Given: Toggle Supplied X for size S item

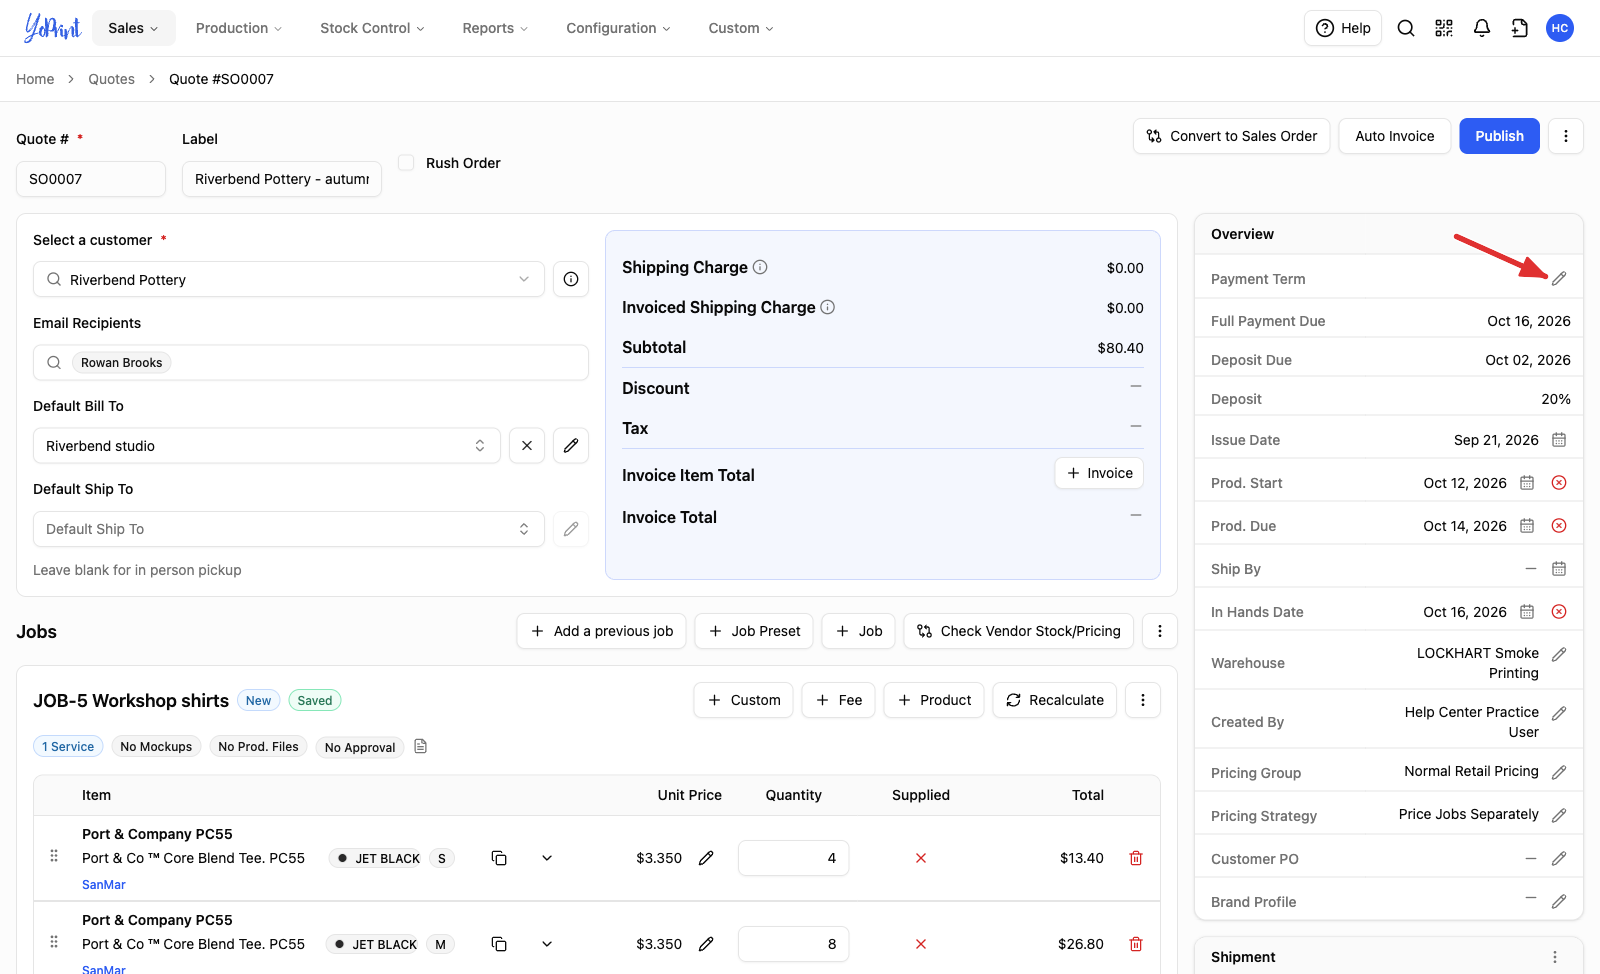Looking at the screenshot, I should 921,858.
